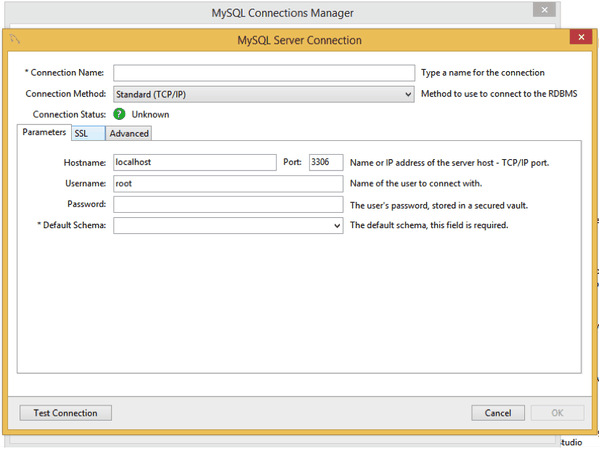599x449 pixels.
Task: Click the 'Method to use to connect to the RDBMS' text
Action: [x=499, y=94]
